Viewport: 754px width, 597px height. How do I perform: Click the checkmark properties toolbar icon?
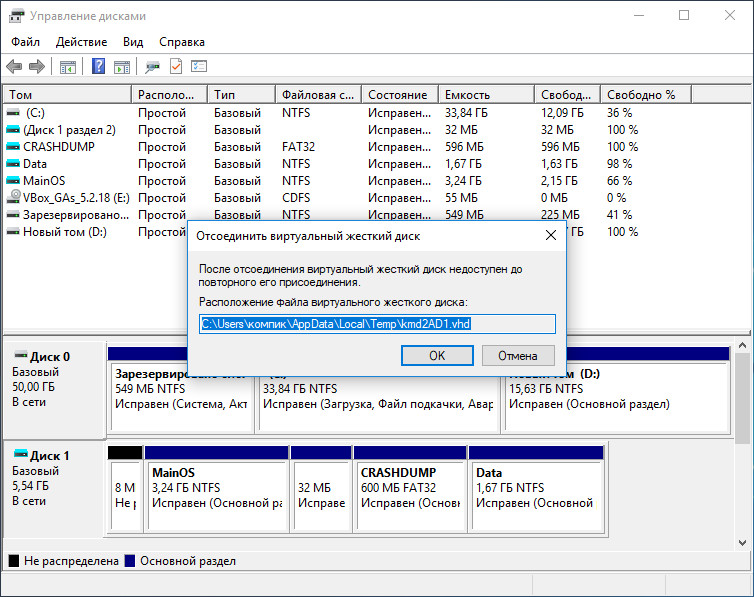pyautogui.click(x=176, y=67)
